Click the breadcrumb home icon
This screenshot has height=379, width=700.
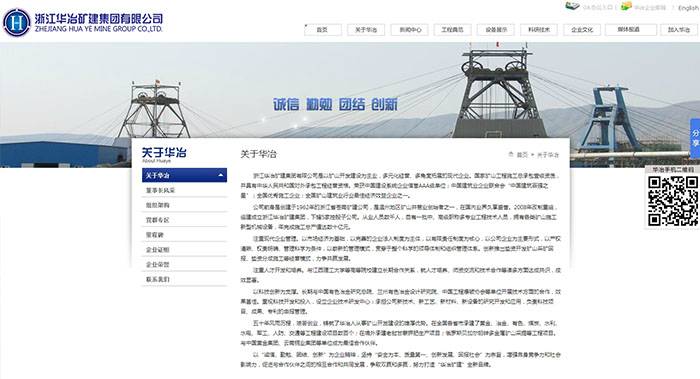(x=511, y=154)
